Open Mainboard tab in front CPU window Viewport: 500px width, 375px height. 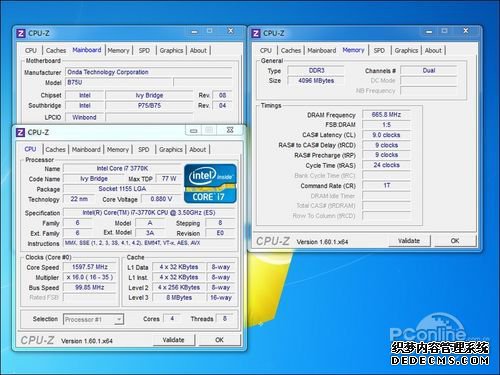click(x=86, y=150)
